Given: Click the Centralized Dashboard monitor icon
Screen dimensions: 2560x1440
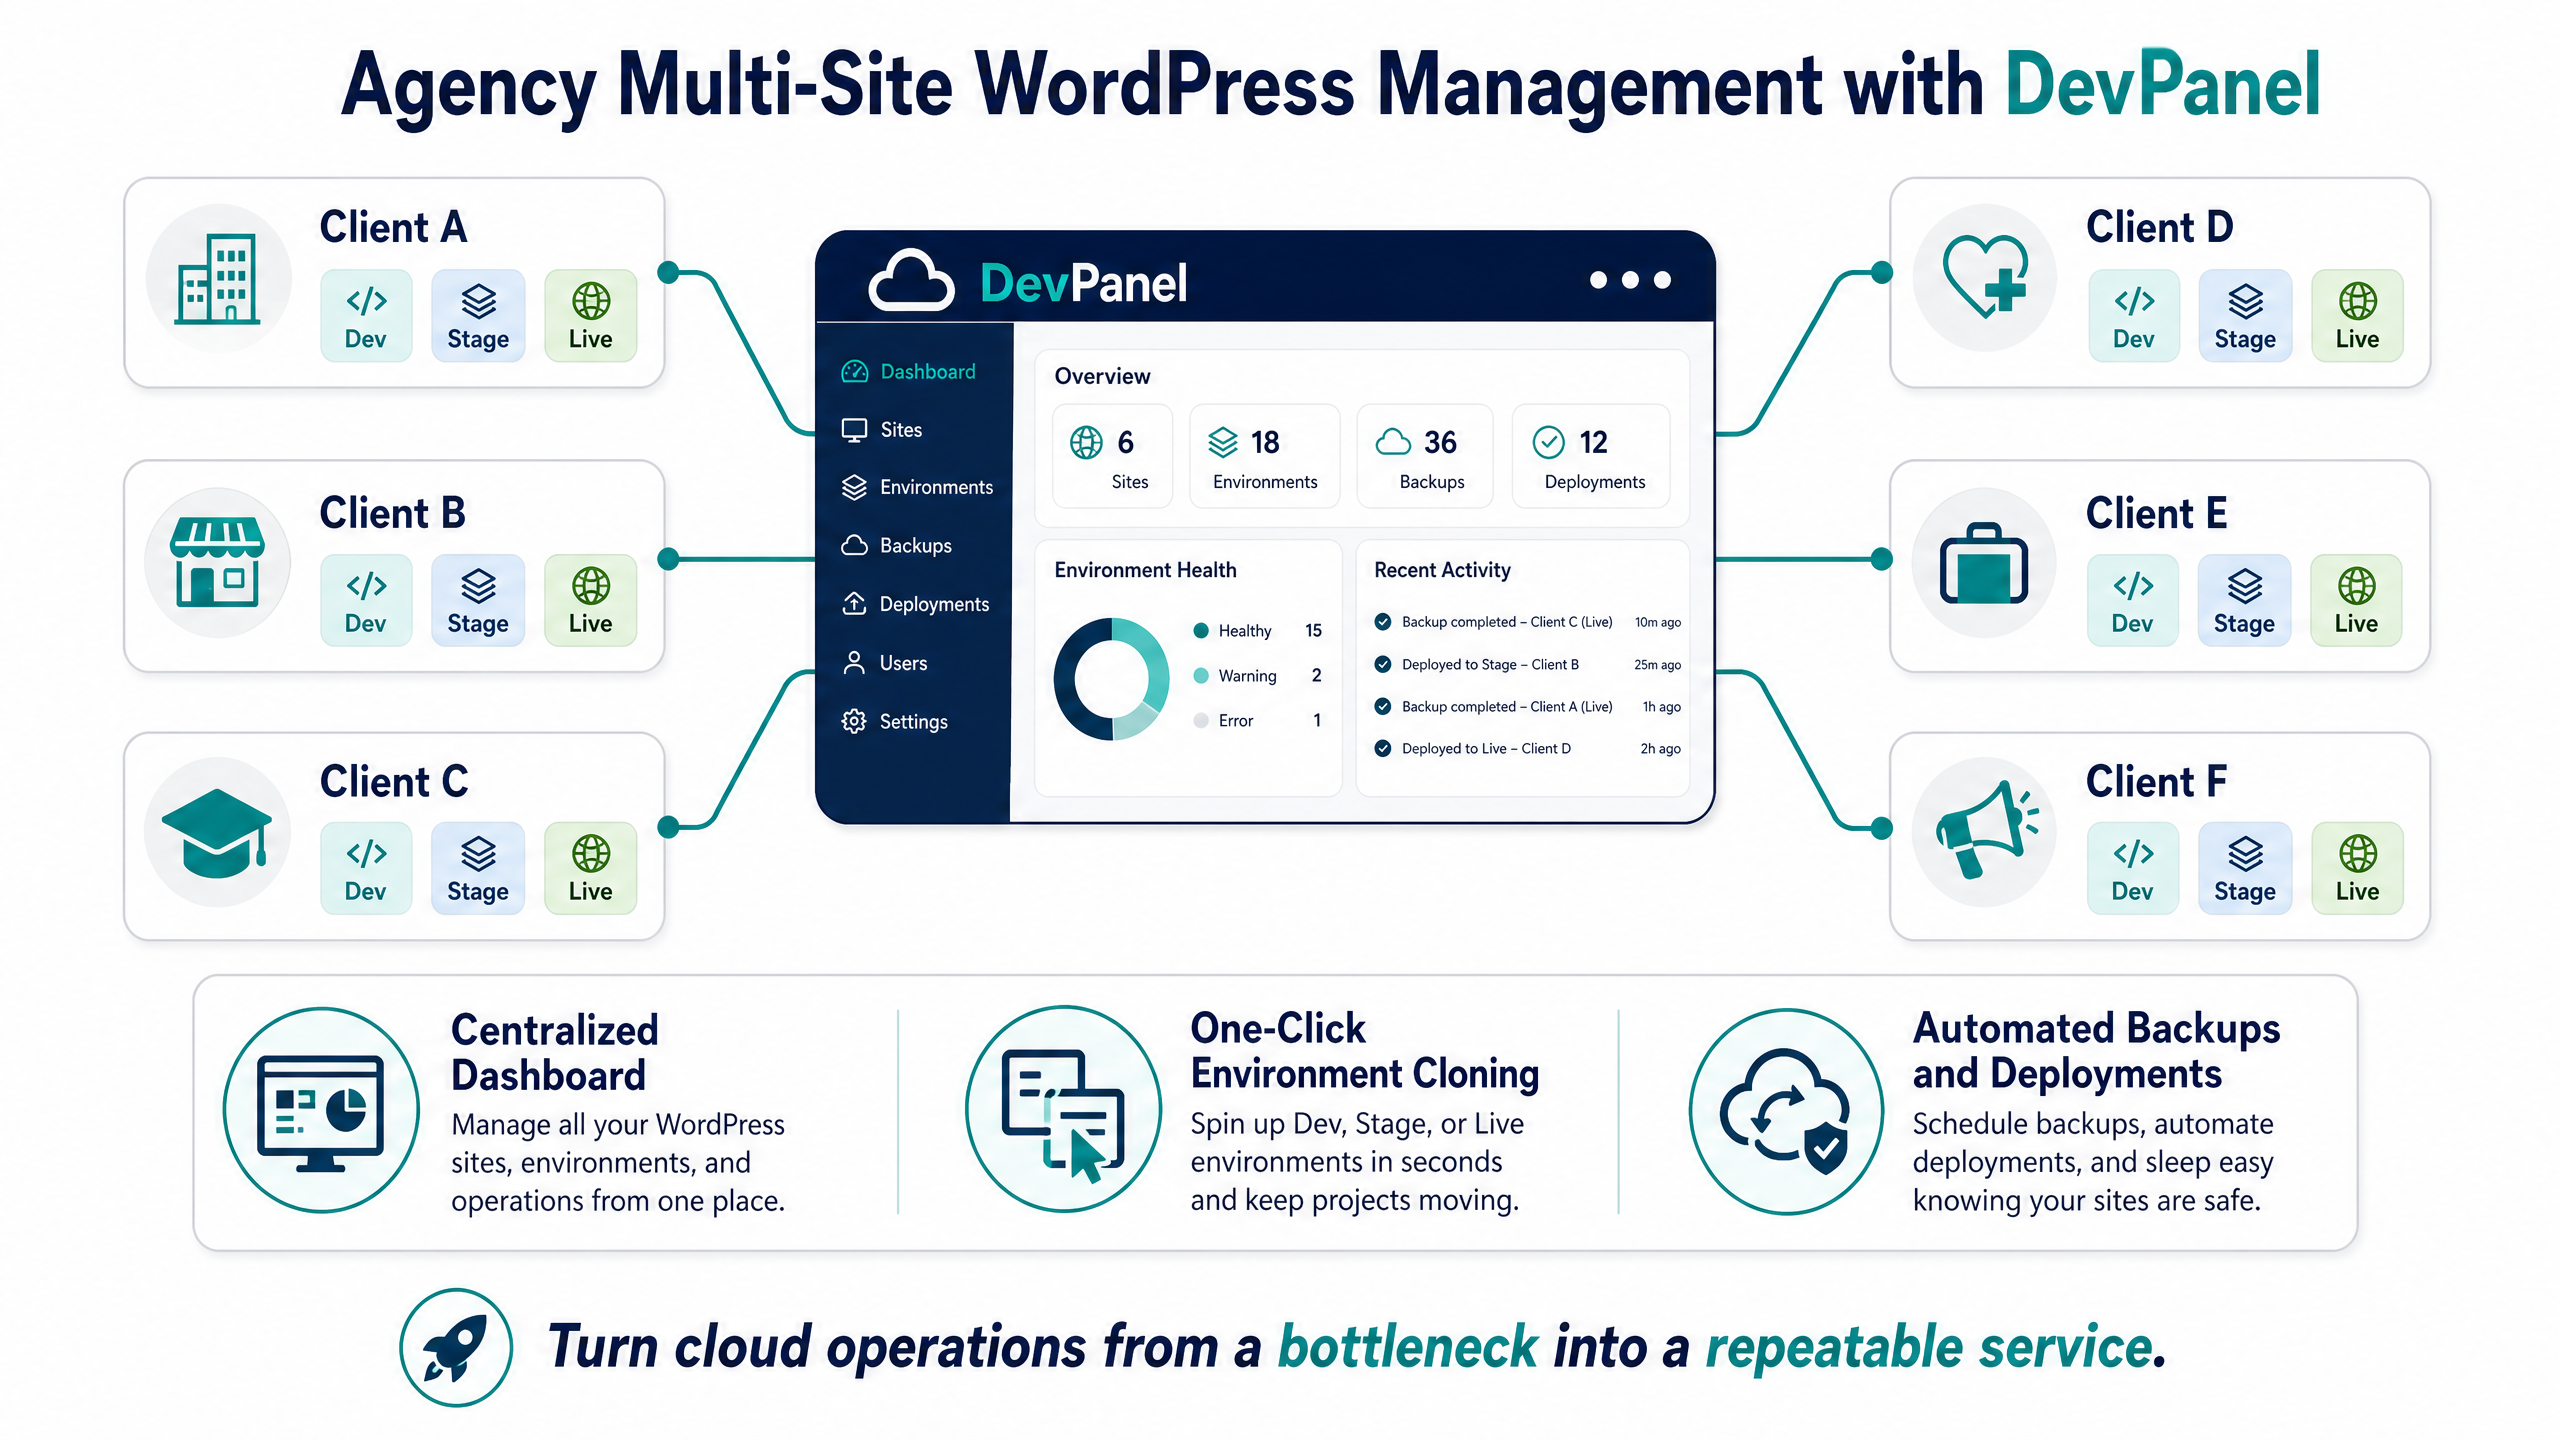Looking at the screenshot, I should click(x=320, y=1110).
